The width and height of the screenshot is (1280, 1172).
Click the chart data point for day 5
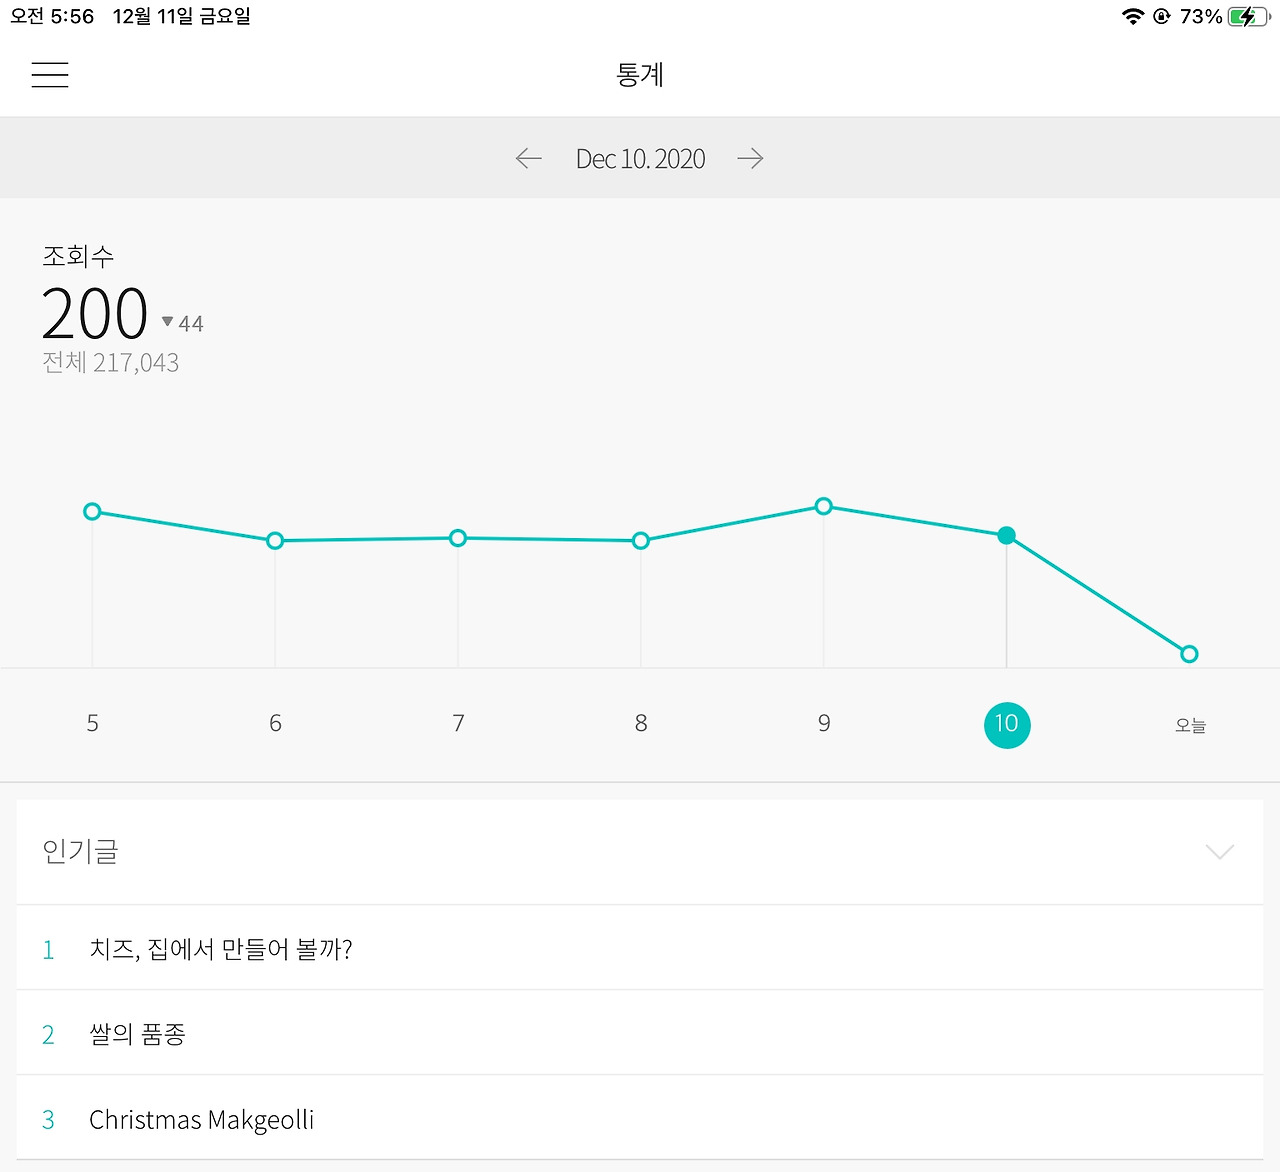pos(92,512)
